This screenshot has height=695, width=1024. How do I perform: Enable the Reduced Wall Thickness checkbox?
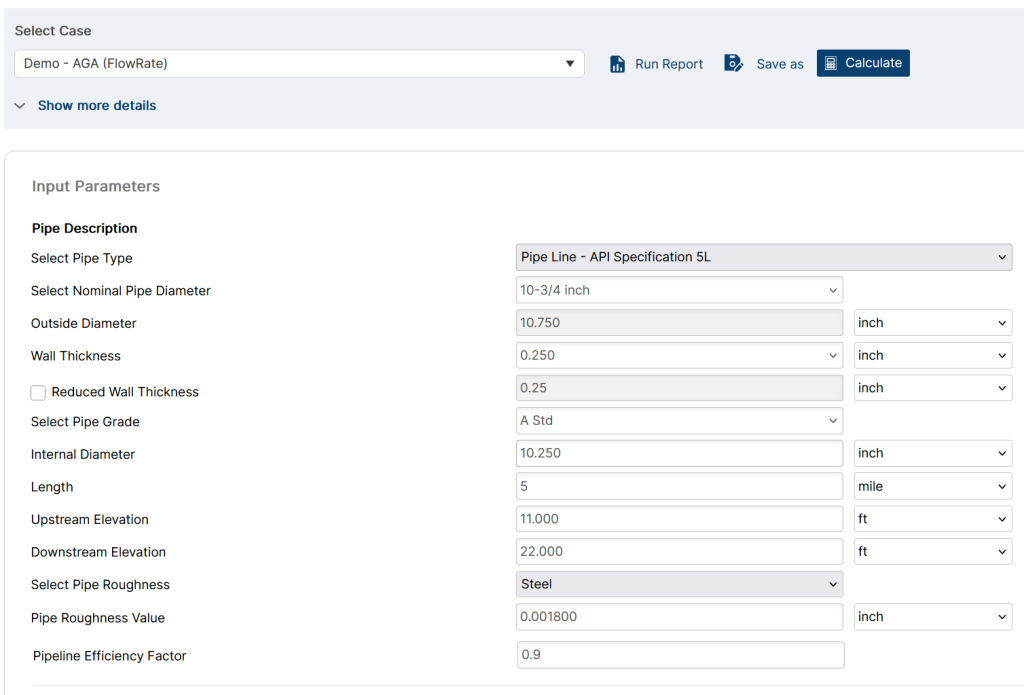click(38, 393)
